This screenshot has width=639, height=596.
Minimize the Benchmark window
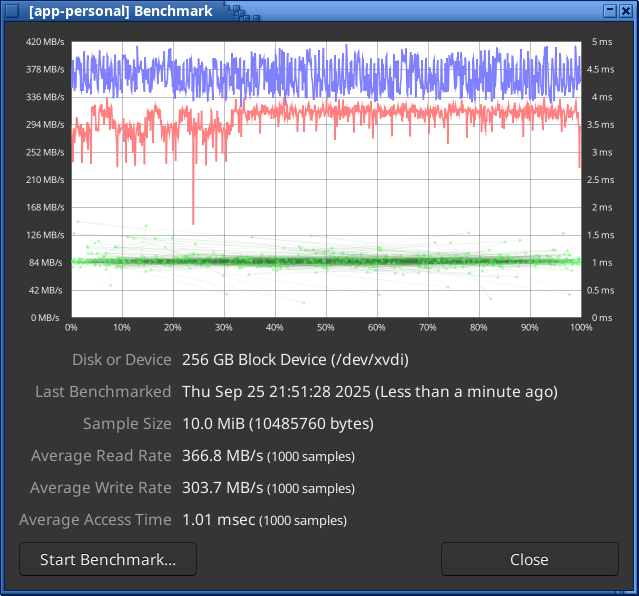pyautogui.click(x=608, y=10)
